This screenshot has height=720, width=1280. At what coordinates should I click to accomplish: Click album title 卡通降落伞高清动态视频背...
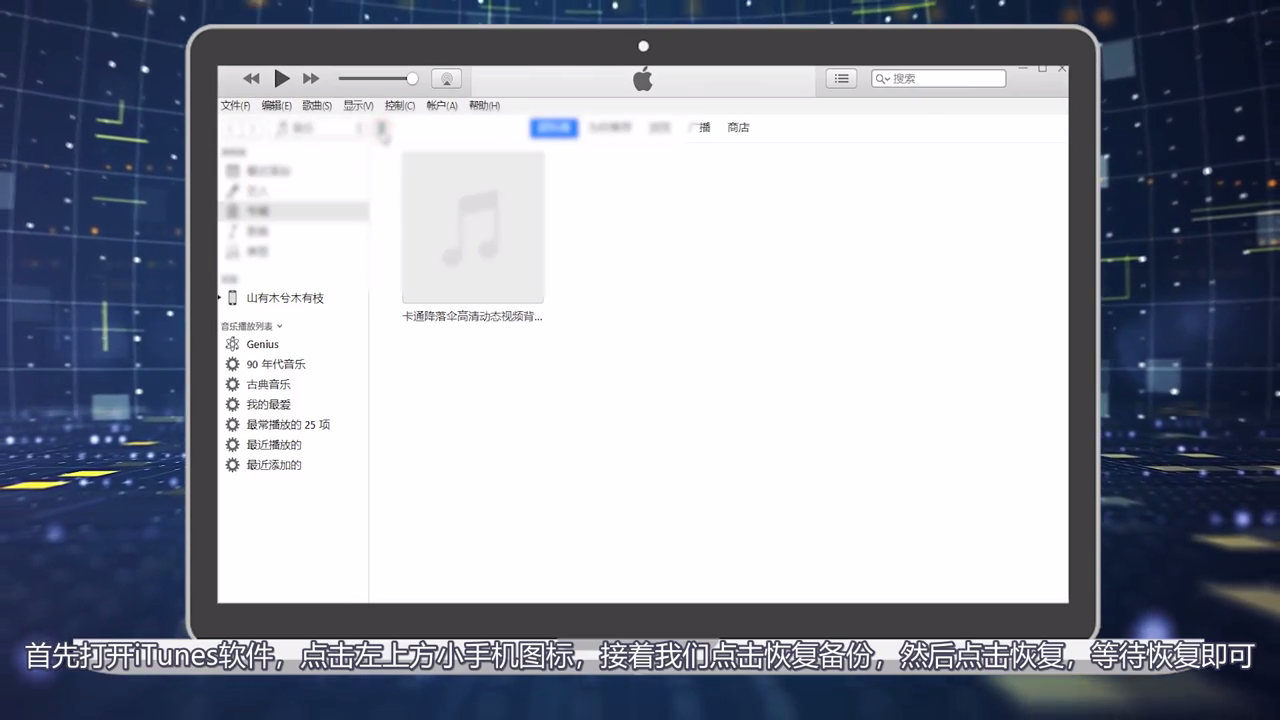click(x=473, y=316)
